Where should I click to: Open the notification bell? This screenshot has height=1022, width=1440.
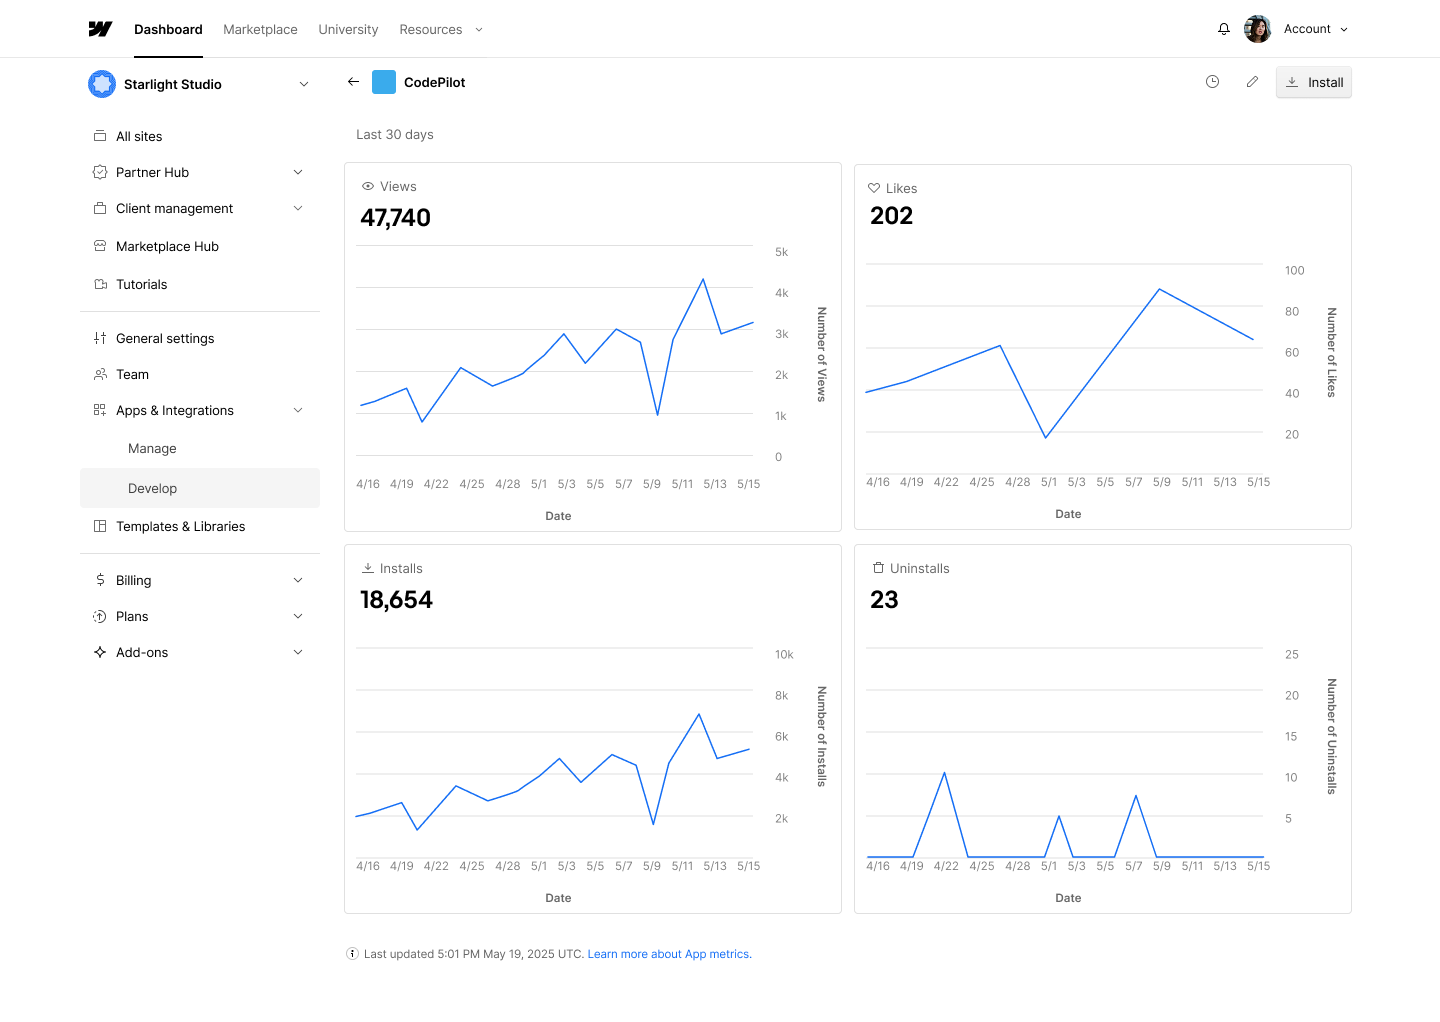pos(1223,28)
